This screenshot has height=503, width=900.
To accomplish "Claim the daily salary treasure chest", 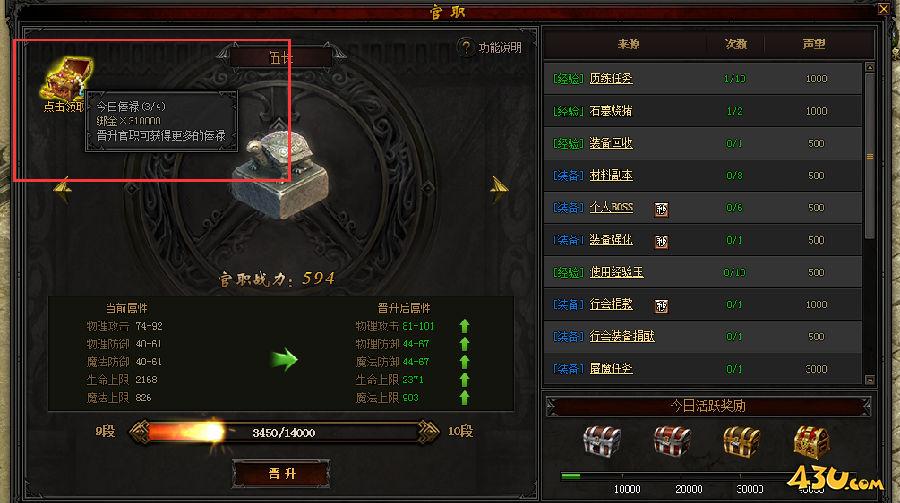I will coord(66,78).
